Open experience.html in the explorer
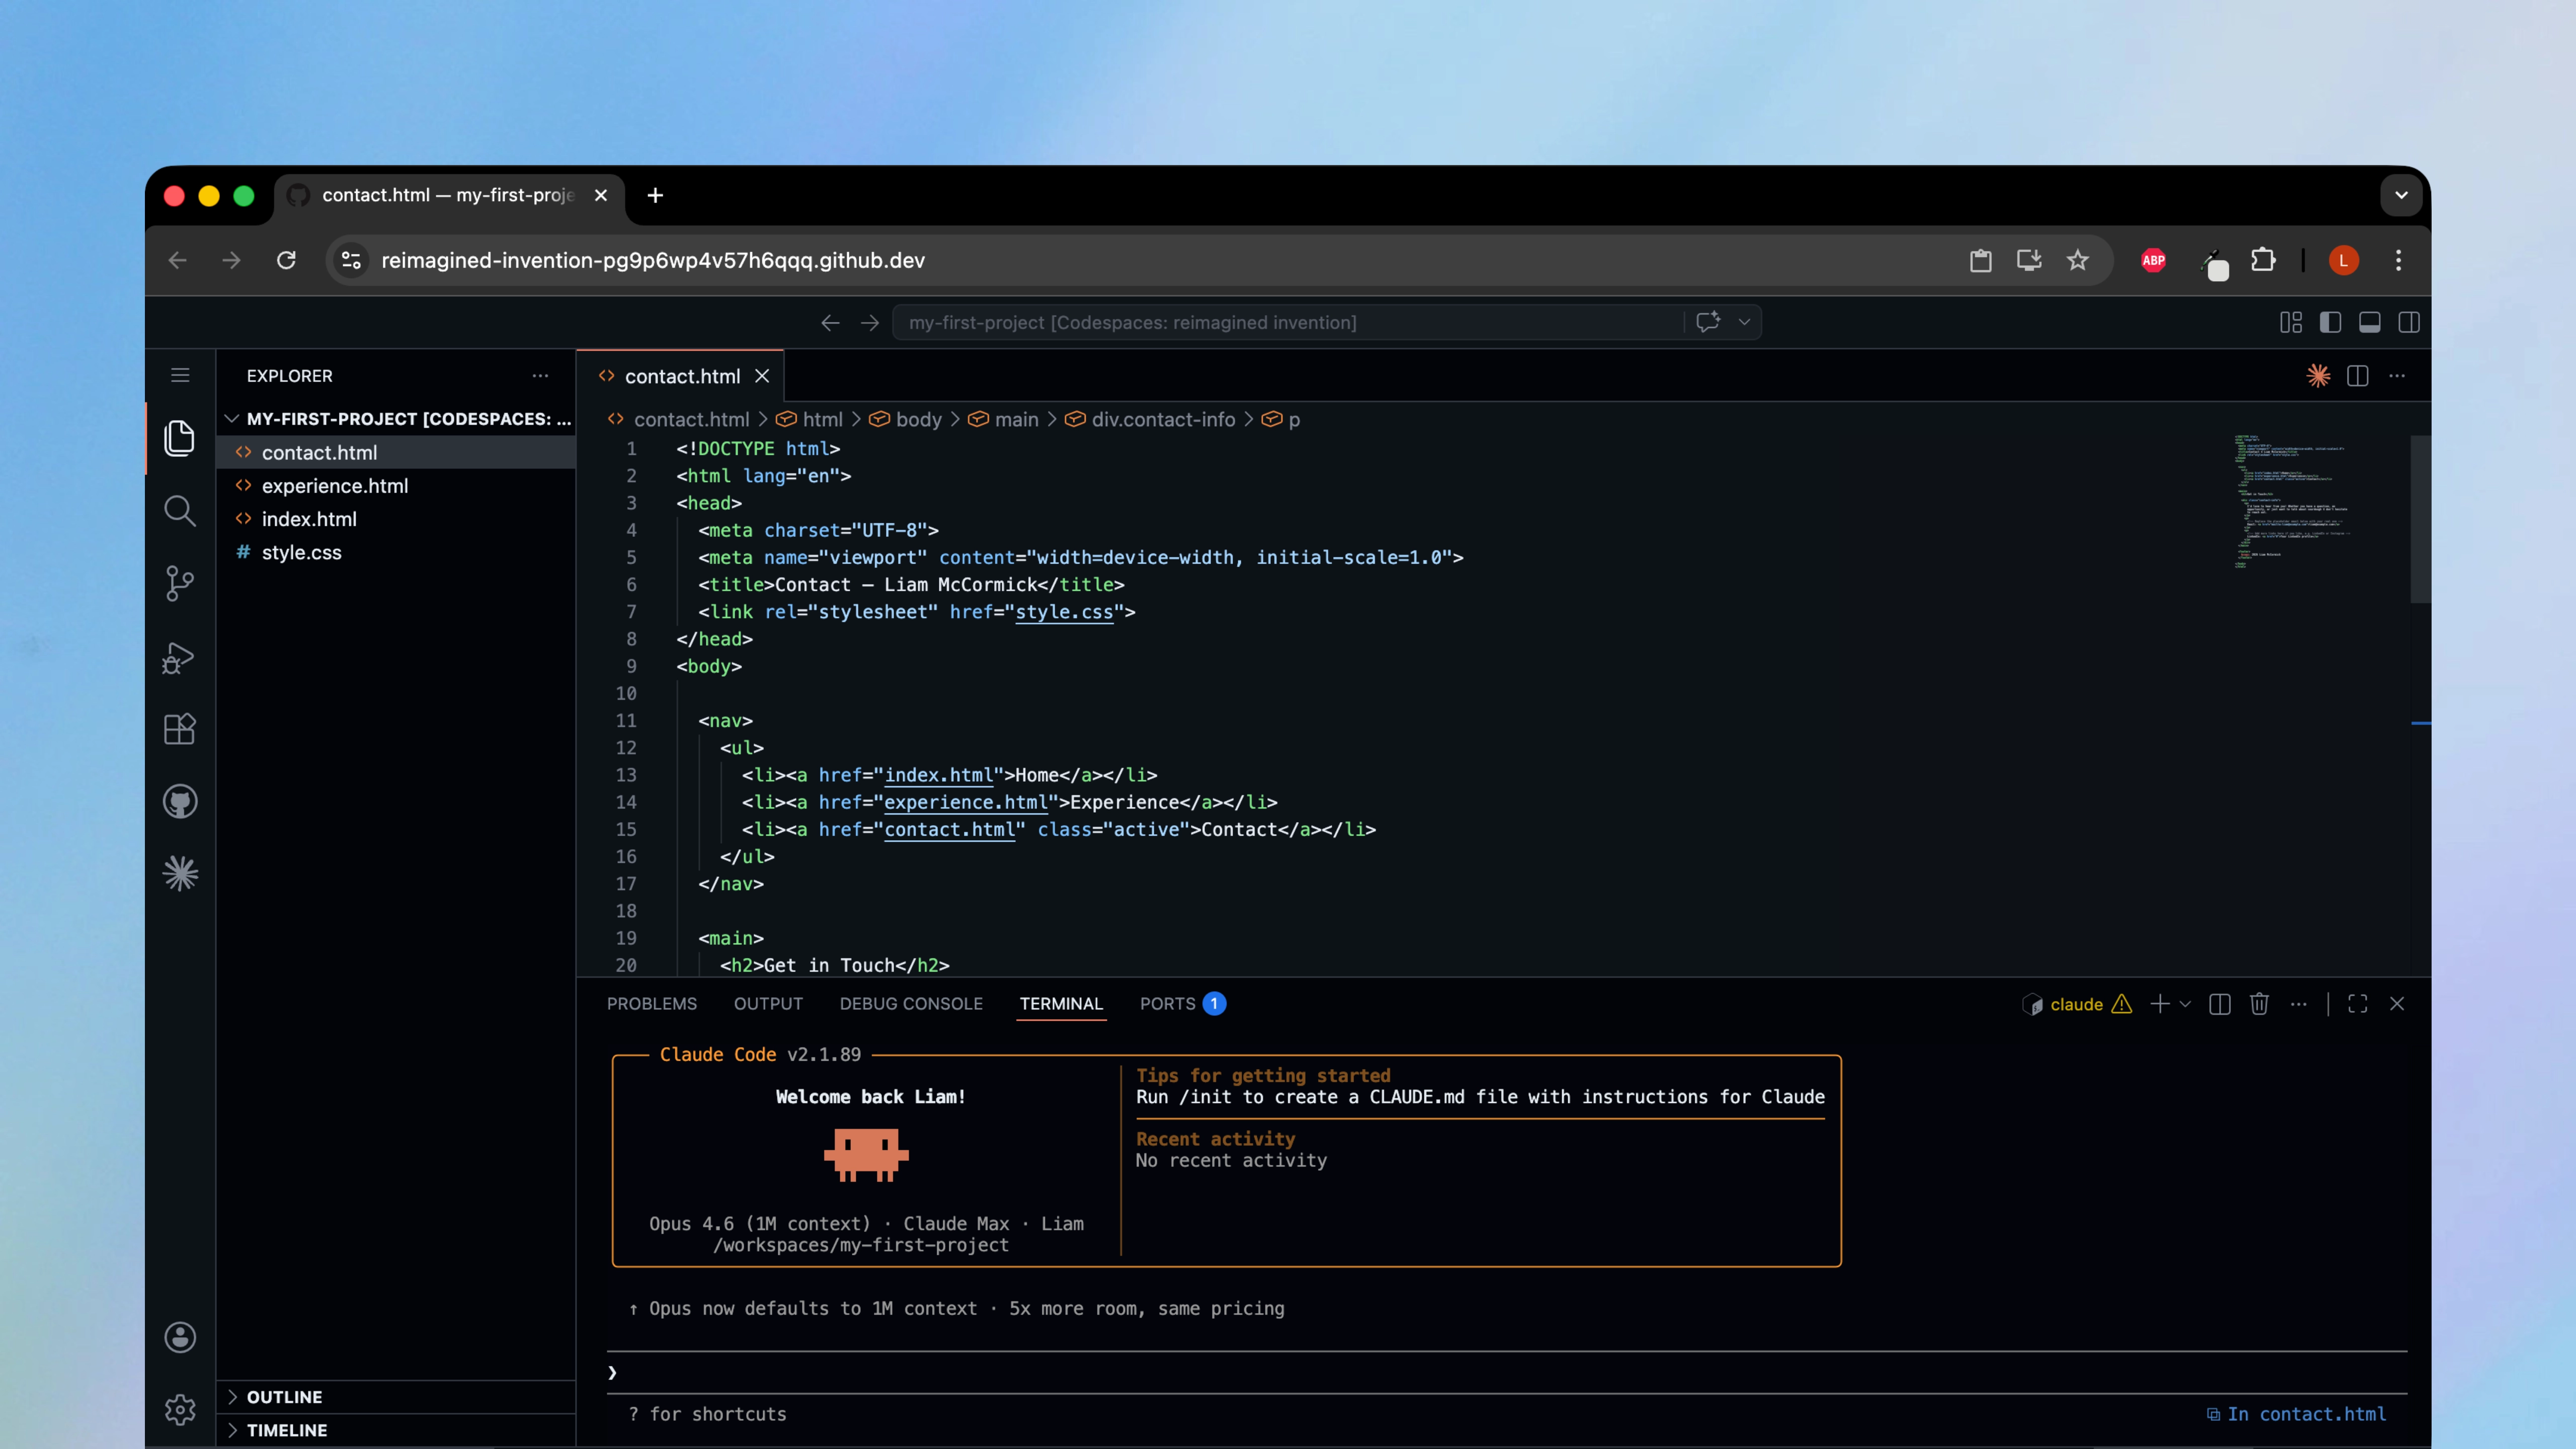 point(334,486)
